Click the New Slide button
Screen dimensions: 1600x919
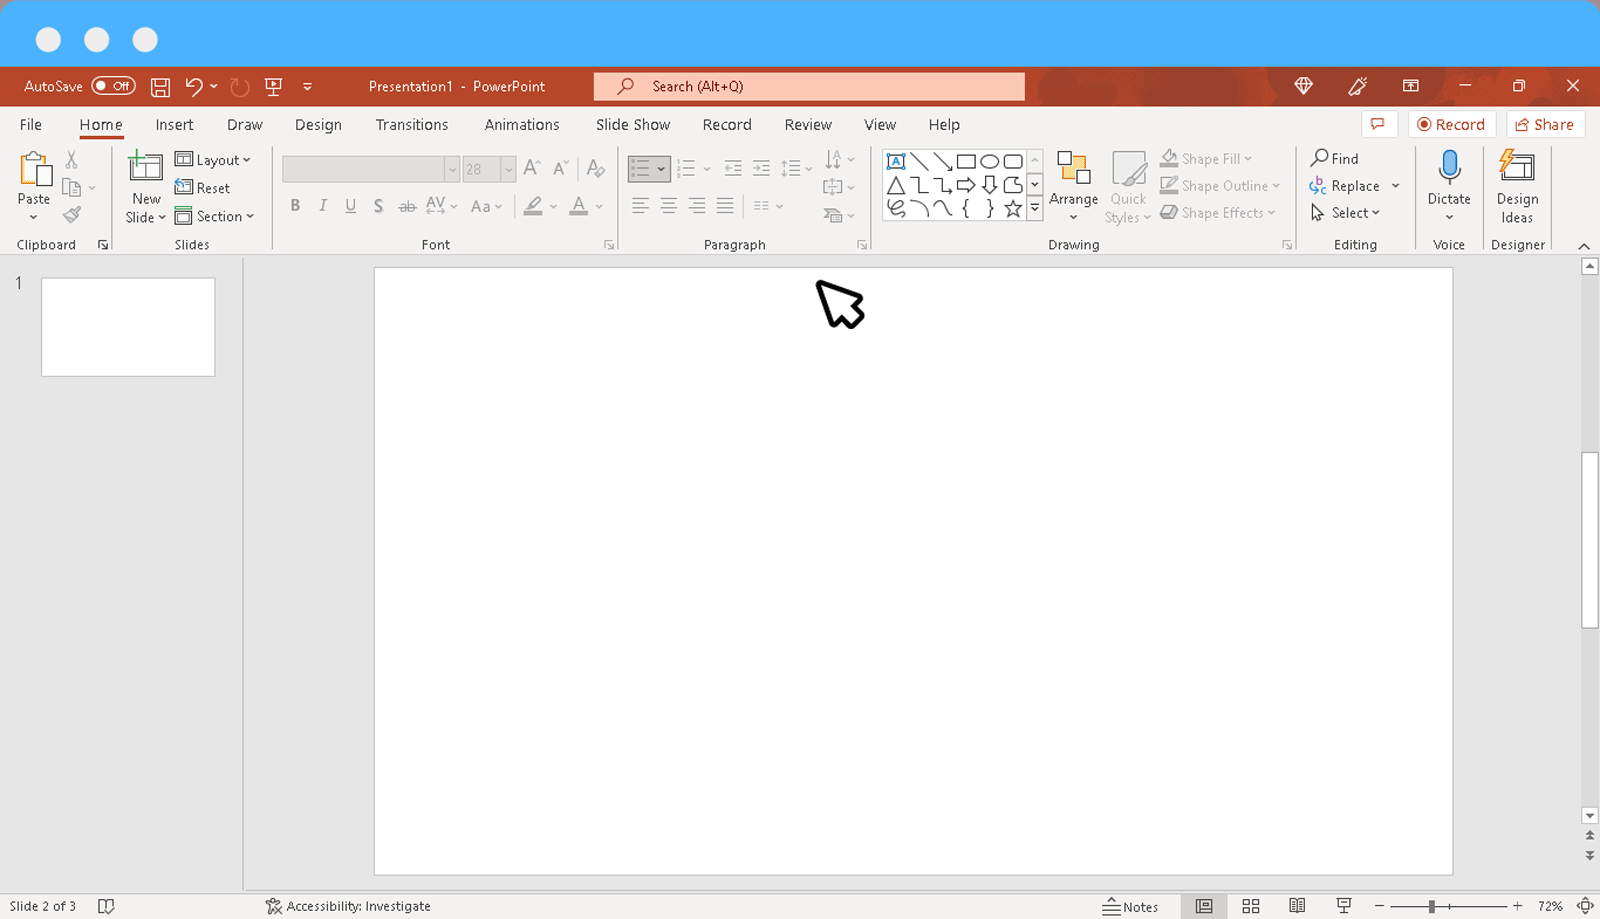tap(144, 185)
